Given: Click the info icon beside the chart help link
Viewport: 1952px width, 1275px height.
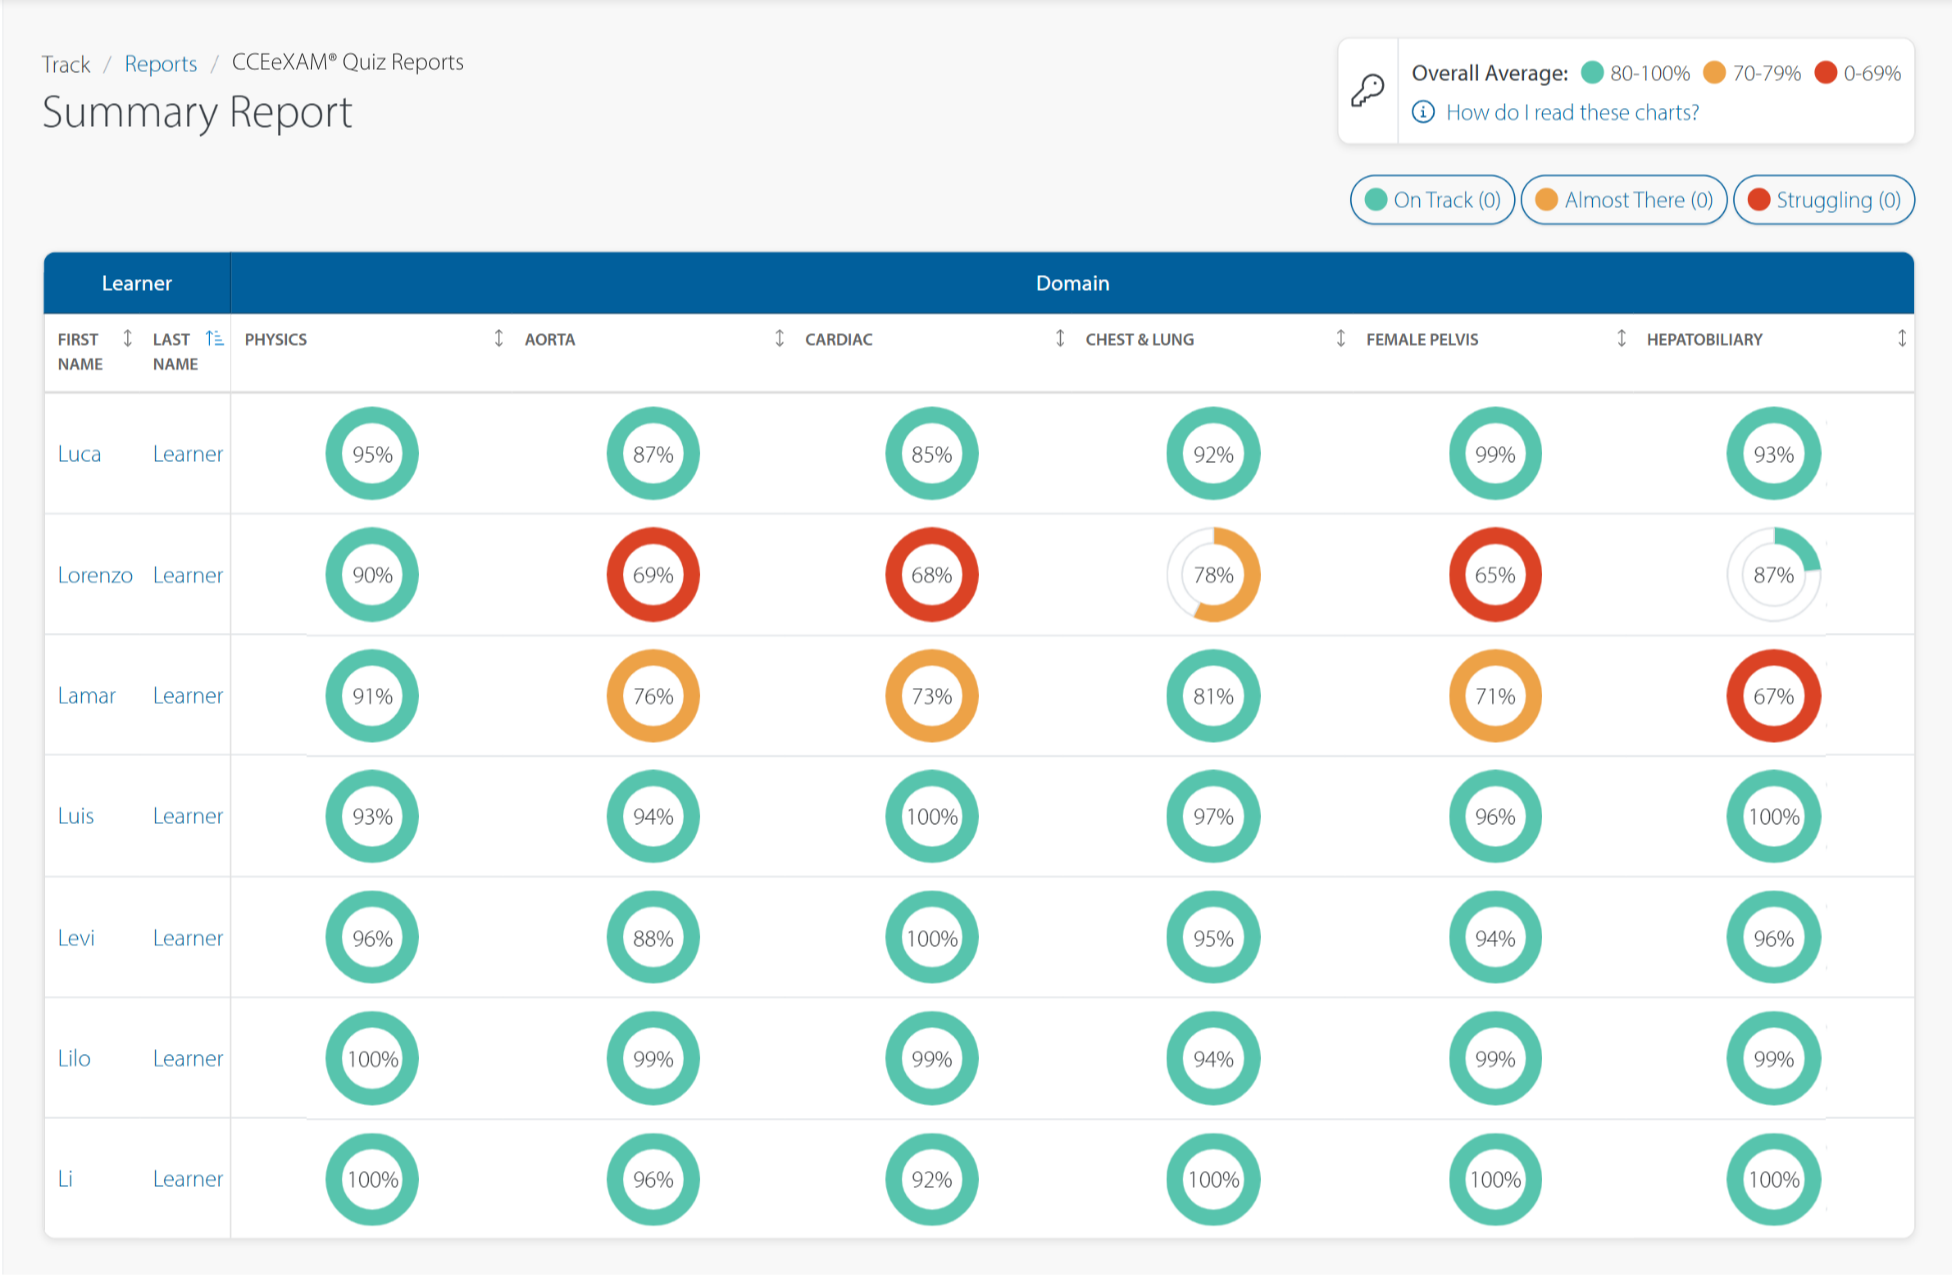Looking at the screenshot, I should (1421, 112).
